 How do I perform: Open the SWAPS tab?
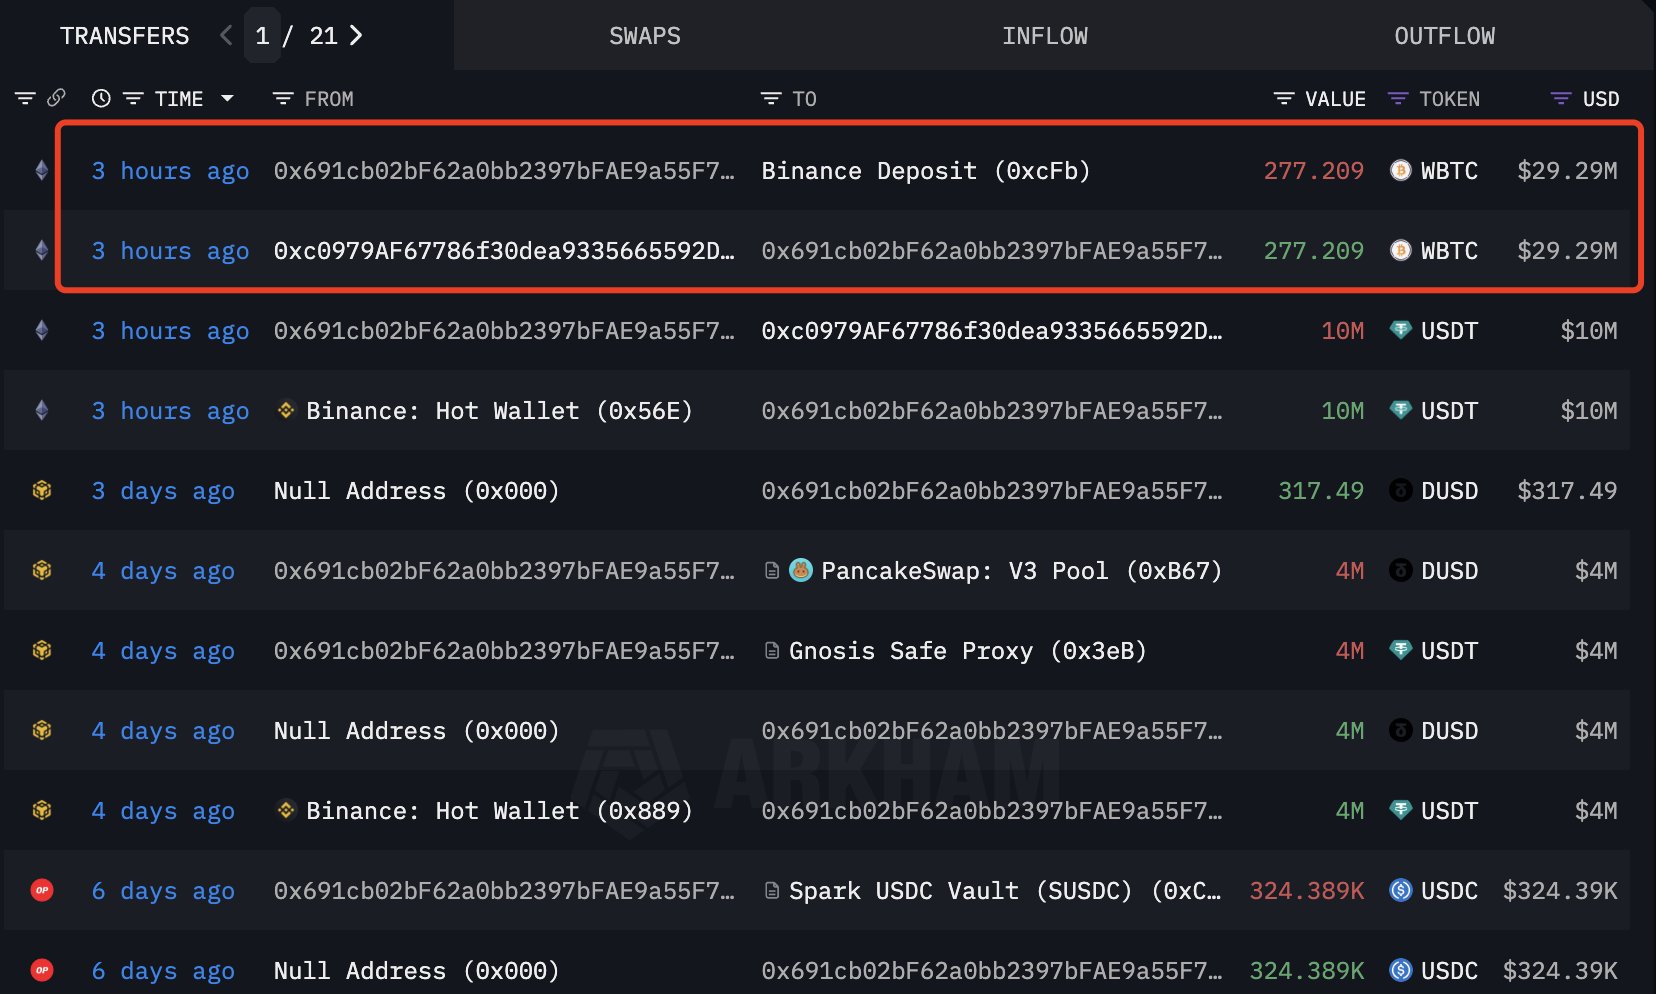click(x=645, y=36)
